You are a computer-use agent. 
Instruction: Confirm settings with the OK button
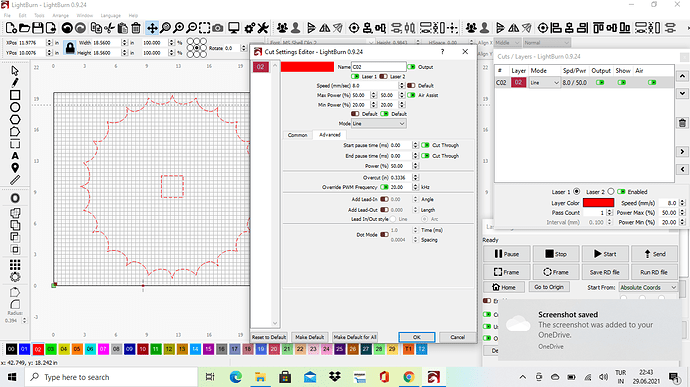pos(416,337)
